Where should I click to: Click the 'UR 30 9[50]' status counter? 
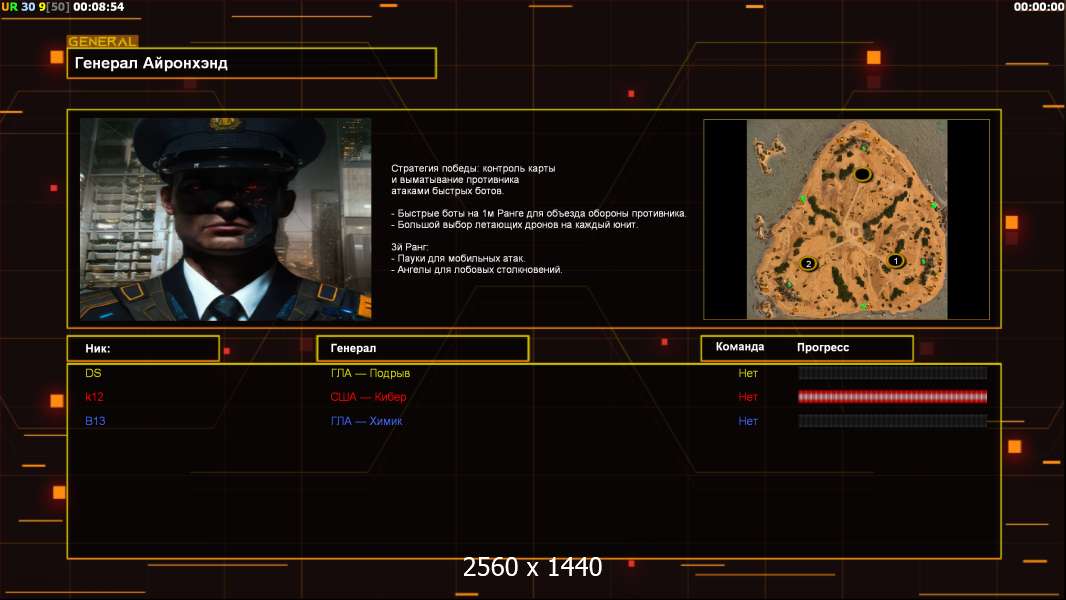pos(35,7)
